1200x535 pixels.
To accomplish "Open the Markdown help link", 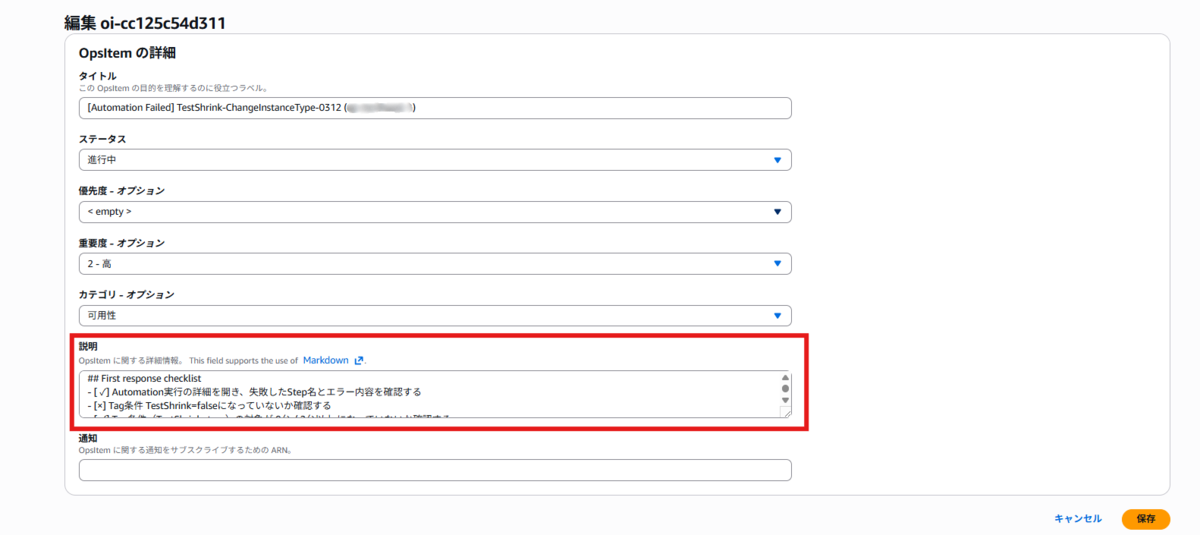I will [x=326, y=360].
